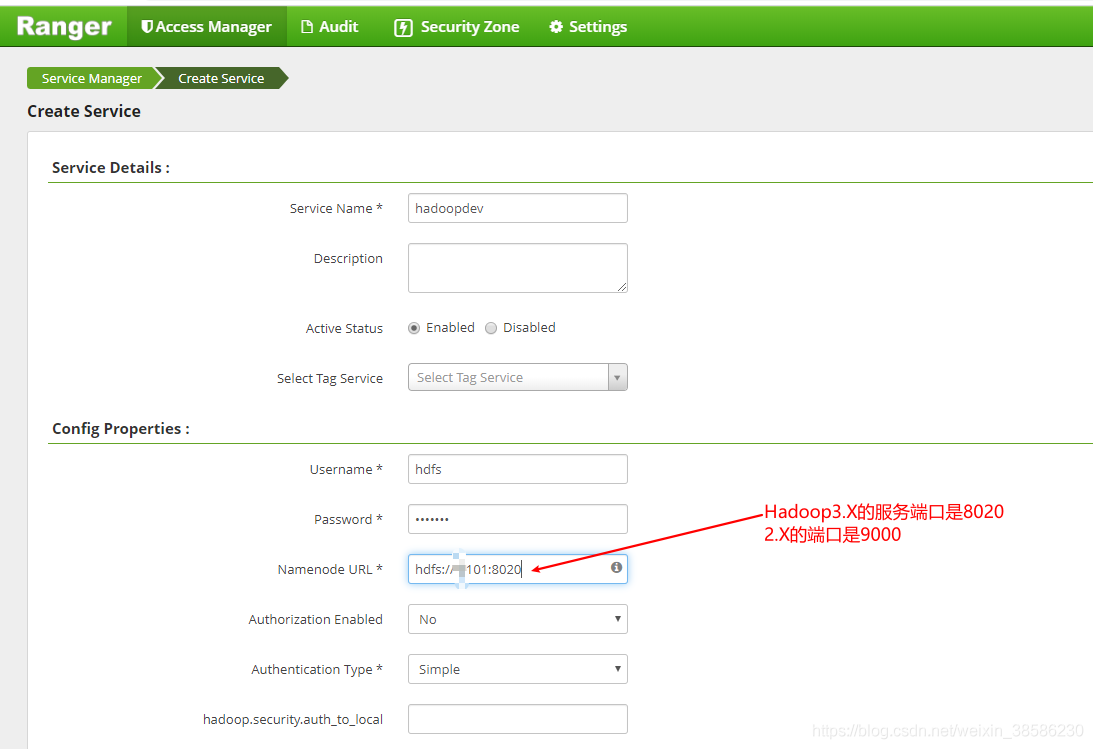Select the Disabled radio button

pos(491,328)
